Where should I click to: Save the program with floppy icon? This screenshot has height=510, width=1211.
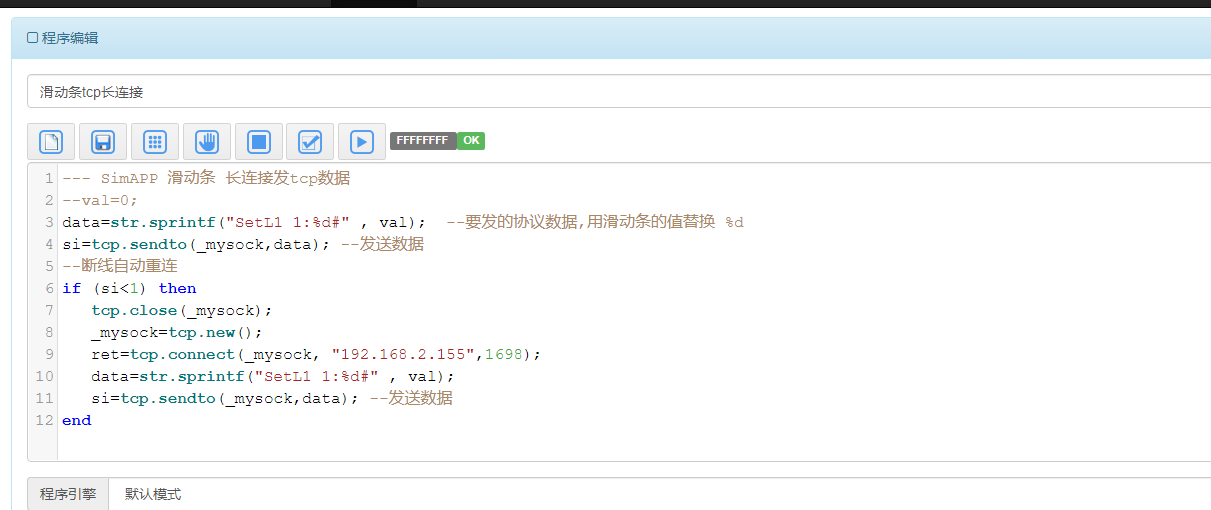[103, 142]
